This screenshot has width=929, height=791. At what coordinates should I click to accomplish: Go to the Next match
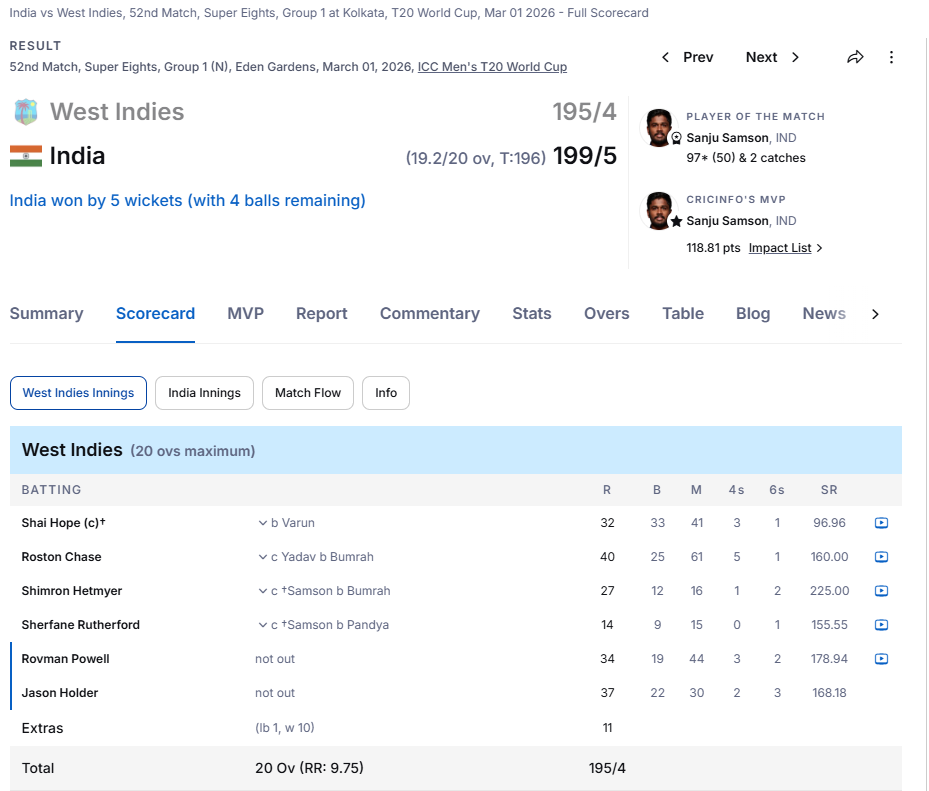coord(772,57)
